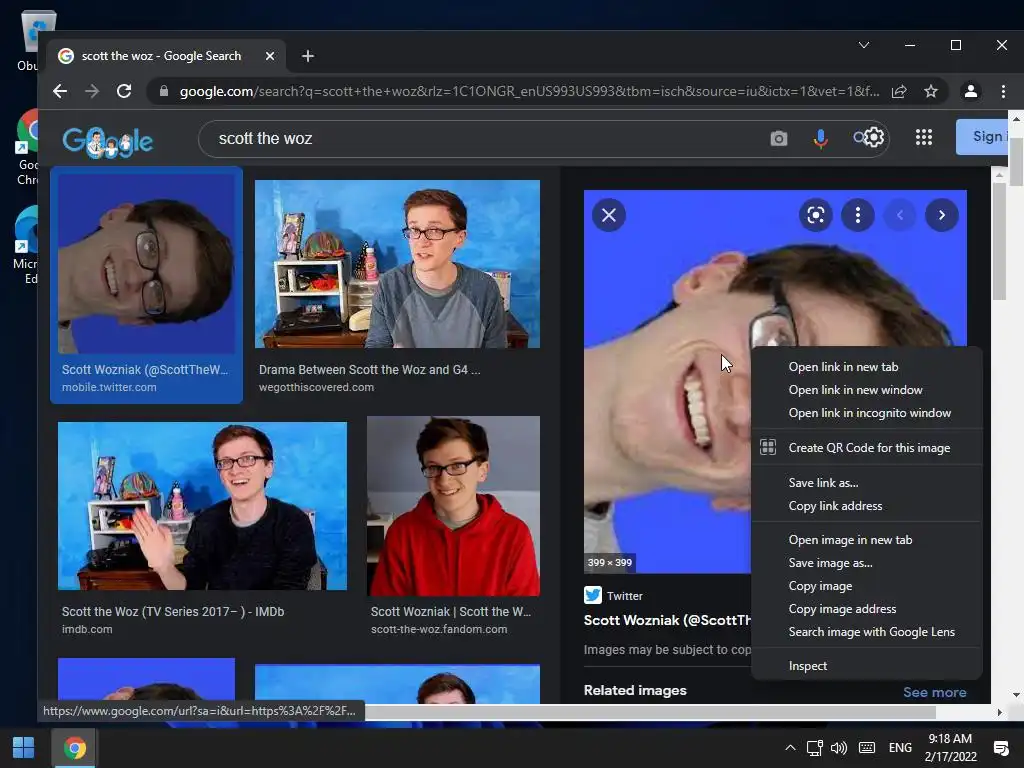Click the ENG language indicator
Screen dimensions: 1024x768
[x=900, y=748]
